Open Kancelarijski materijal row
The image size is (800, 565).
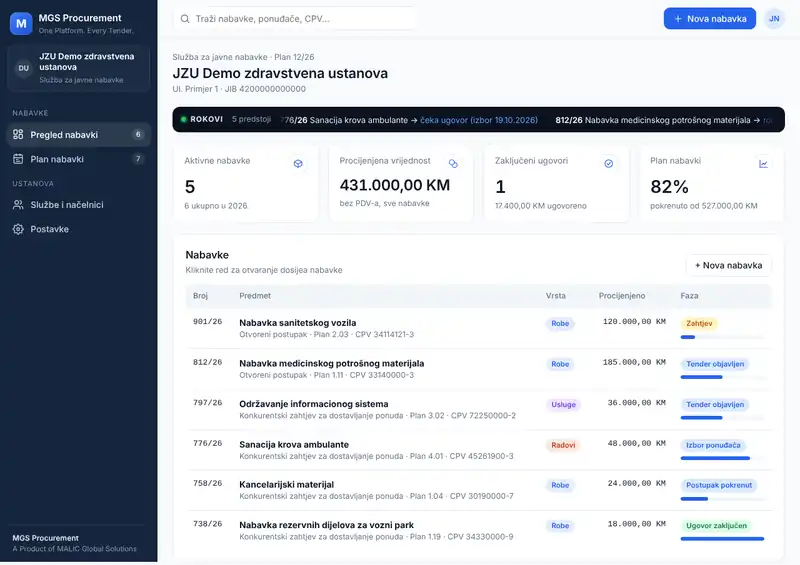coord(479,490)
